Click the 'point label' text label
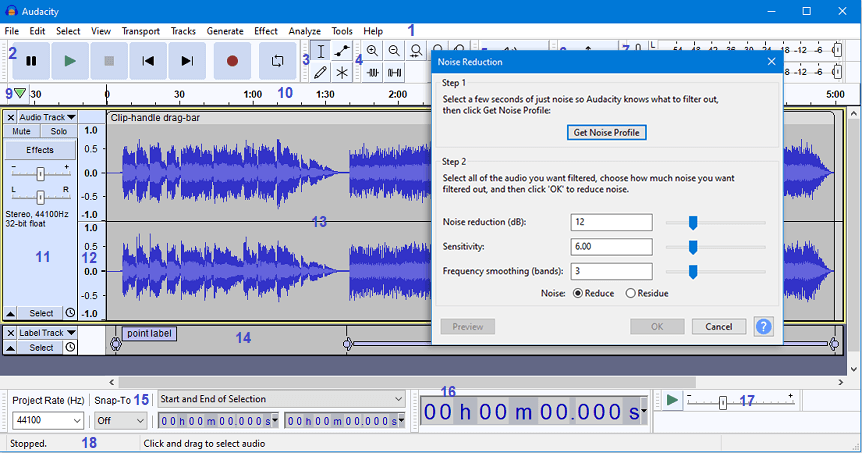Viewport: 862px width, 453px height. pyautogui.click(x=149, y=333)
